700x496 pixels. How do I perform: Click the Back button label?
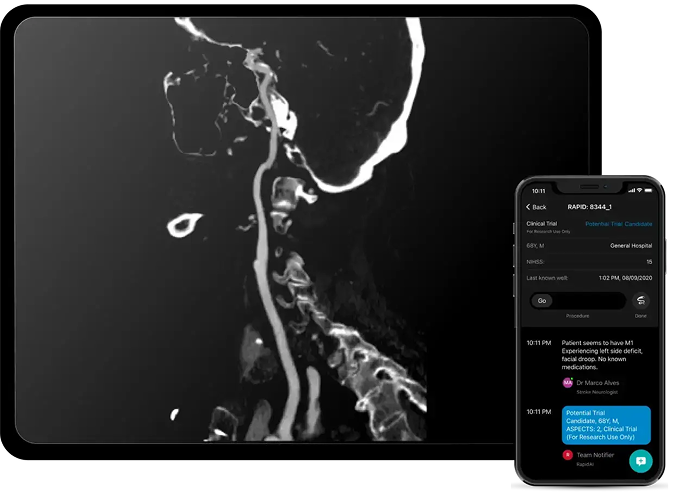(539, 207)
